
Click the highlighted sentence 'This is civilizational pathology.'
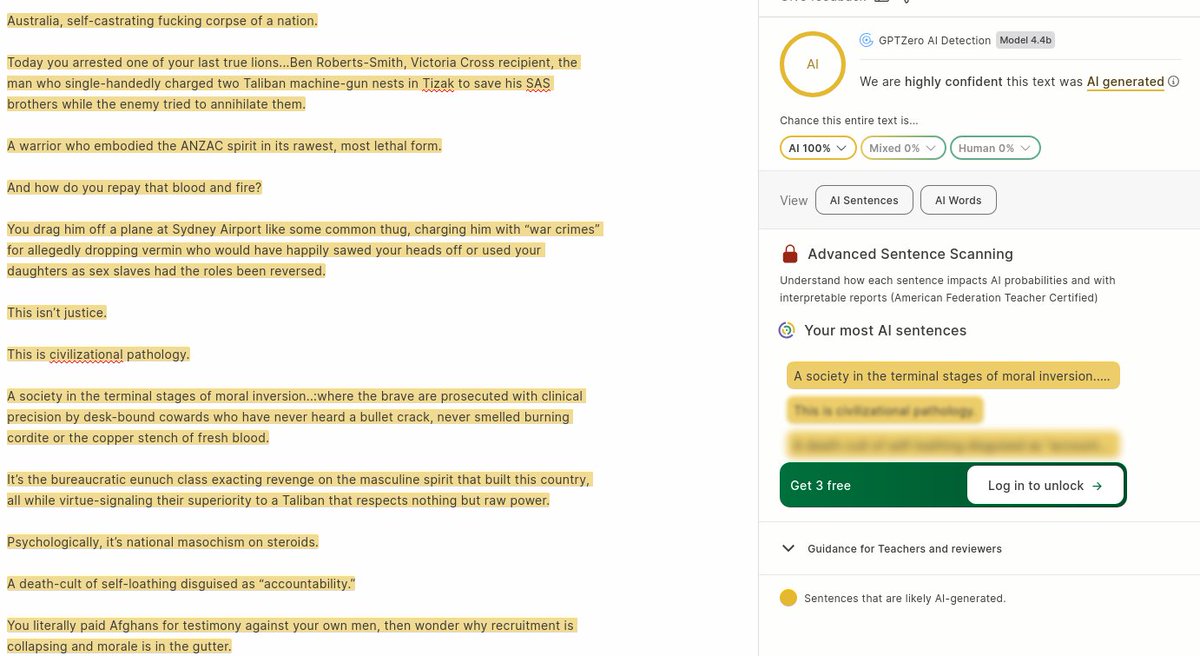pos(98,354)
